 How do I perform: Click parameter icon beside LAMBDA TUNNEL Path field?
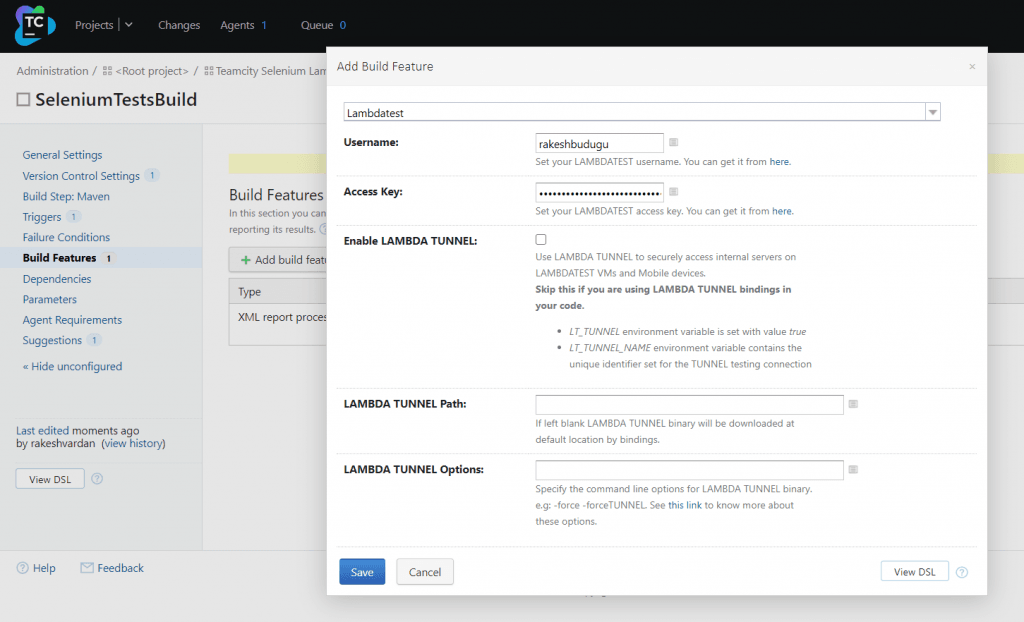pyautogui.click(x=853, y=404)
